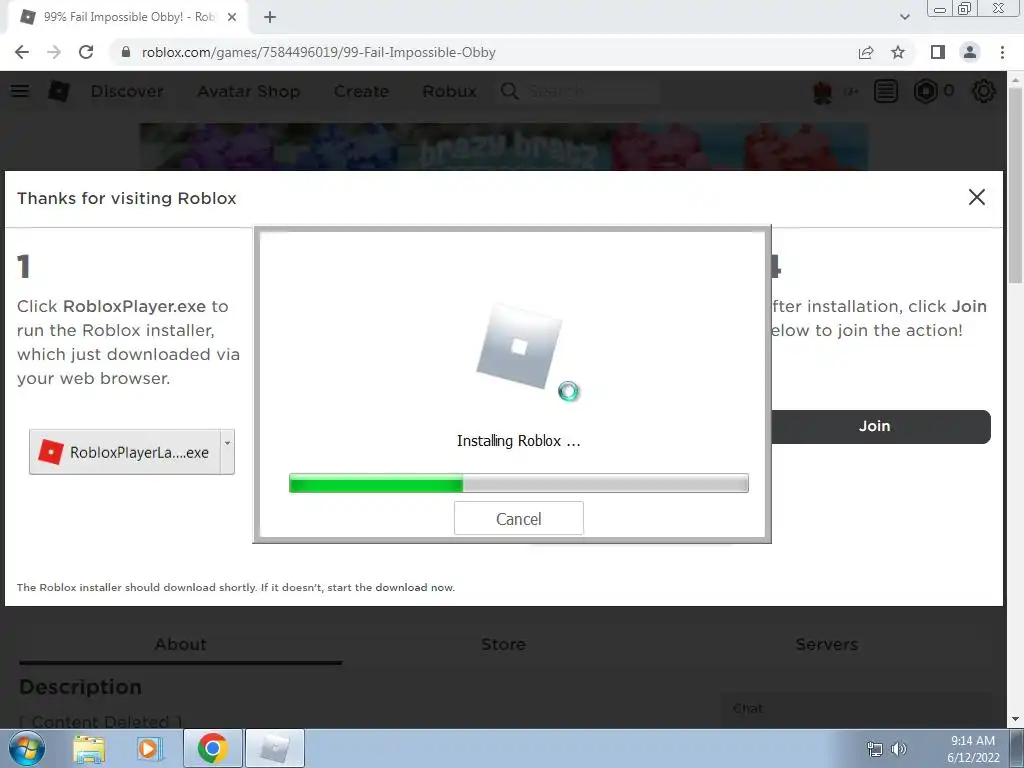Bookmark page with the star icon
Image resolution: width=1024 pixels, height=768 pixels.
tap(898, 52)
